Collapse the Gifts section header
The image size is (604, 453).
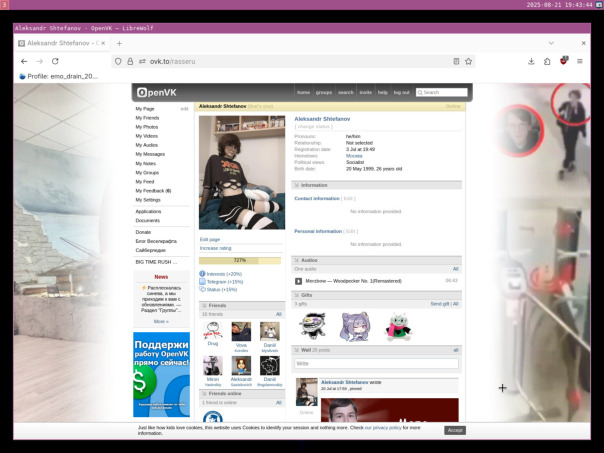tap(376, 295)
